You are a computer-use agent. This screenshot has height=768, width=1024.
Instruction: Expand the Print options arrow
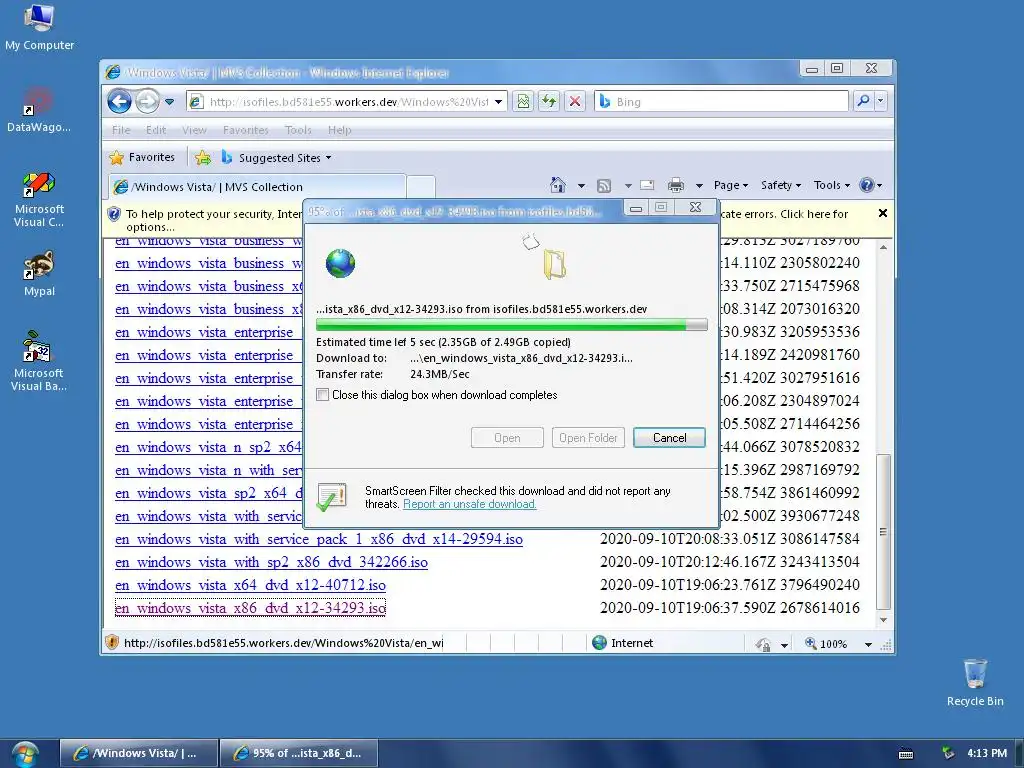click(x=699, y=186)
